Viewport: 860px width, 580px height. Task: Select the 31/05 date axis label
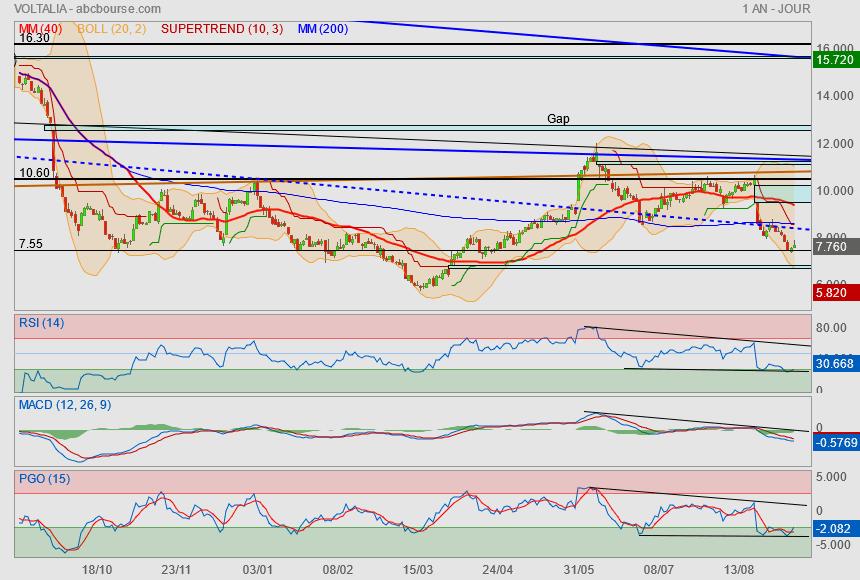point(579,570)
